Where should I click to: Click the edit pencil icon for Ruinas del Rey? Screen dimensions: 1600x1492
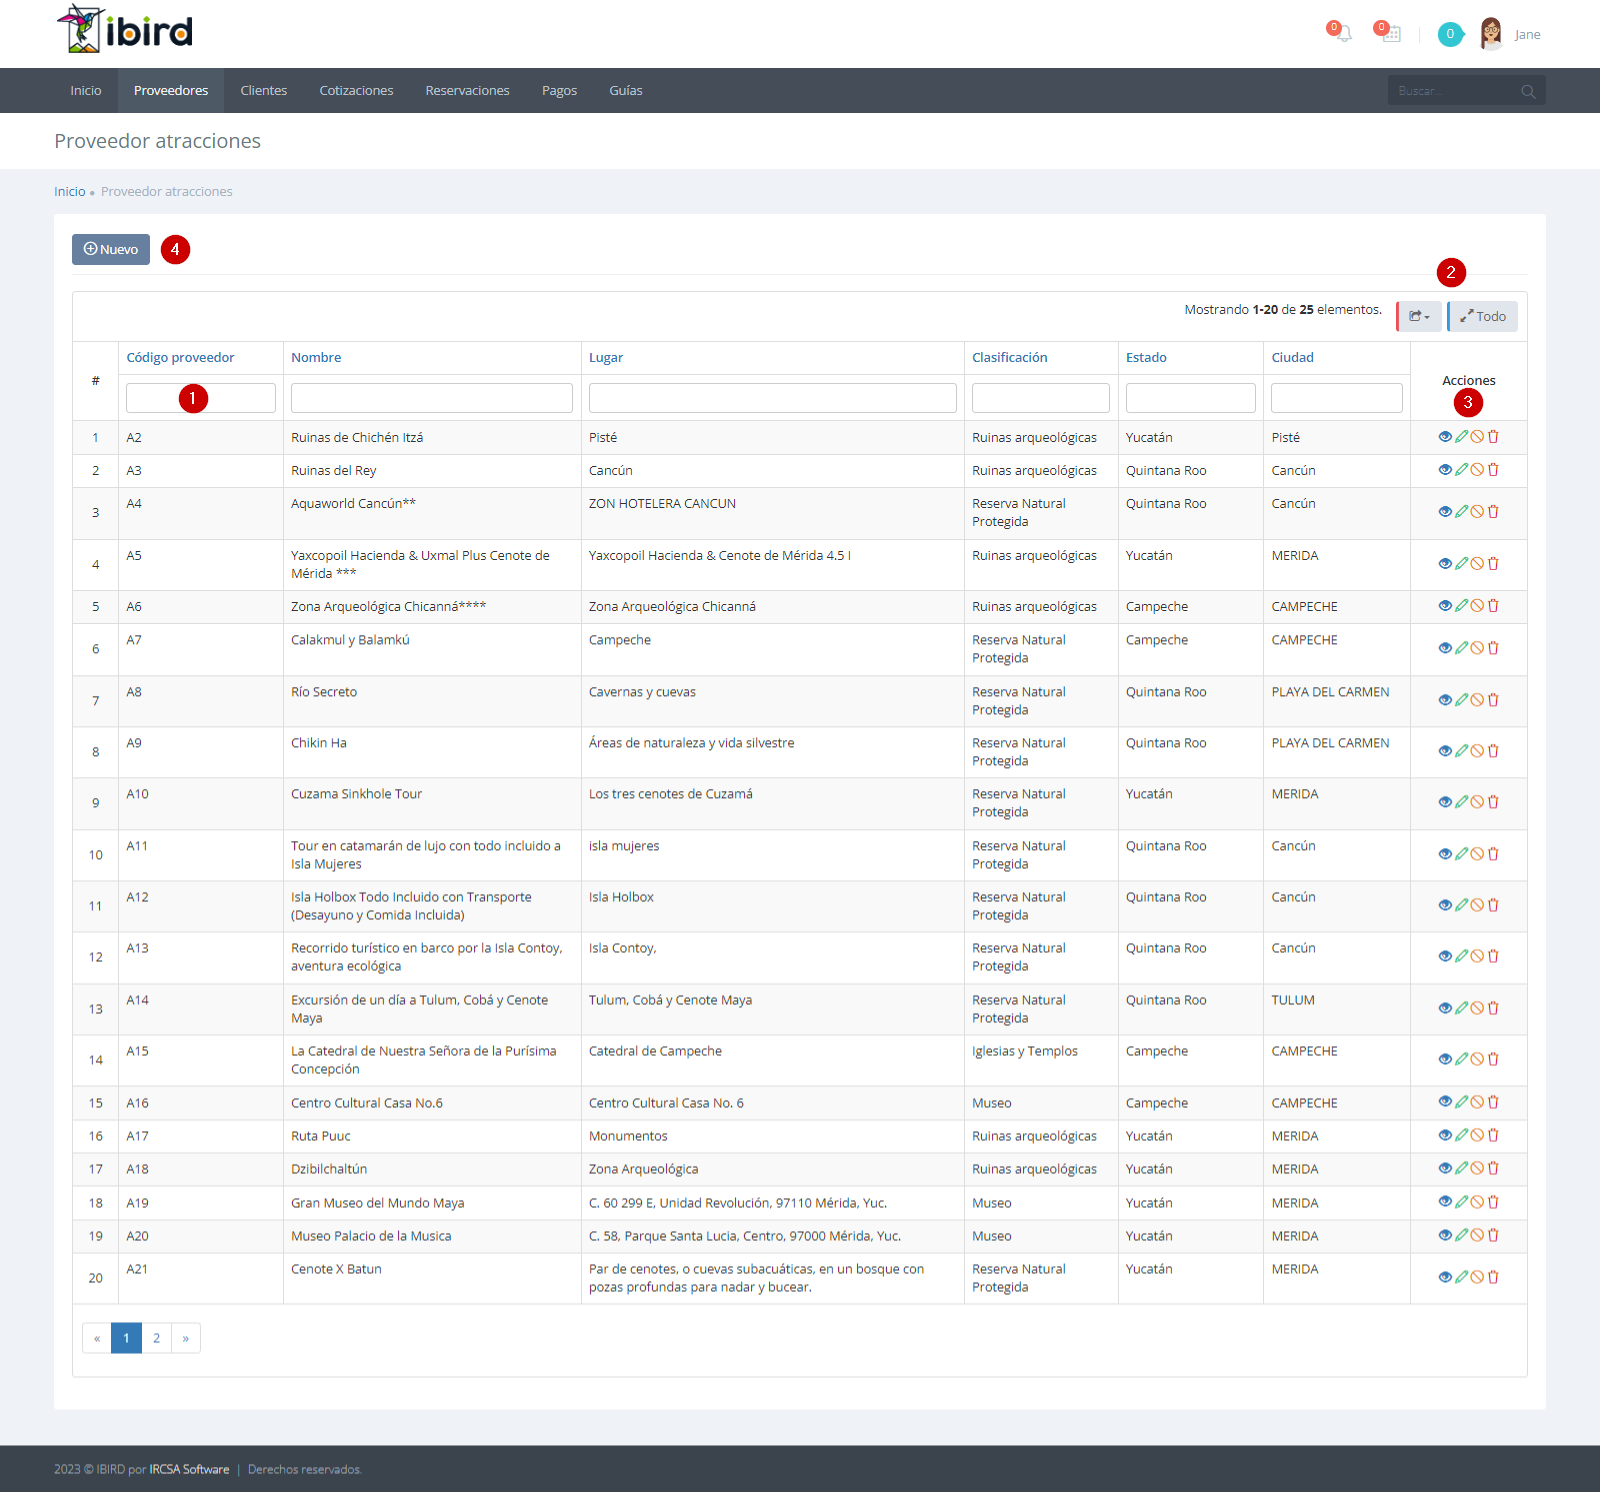tap(1461, 470)
